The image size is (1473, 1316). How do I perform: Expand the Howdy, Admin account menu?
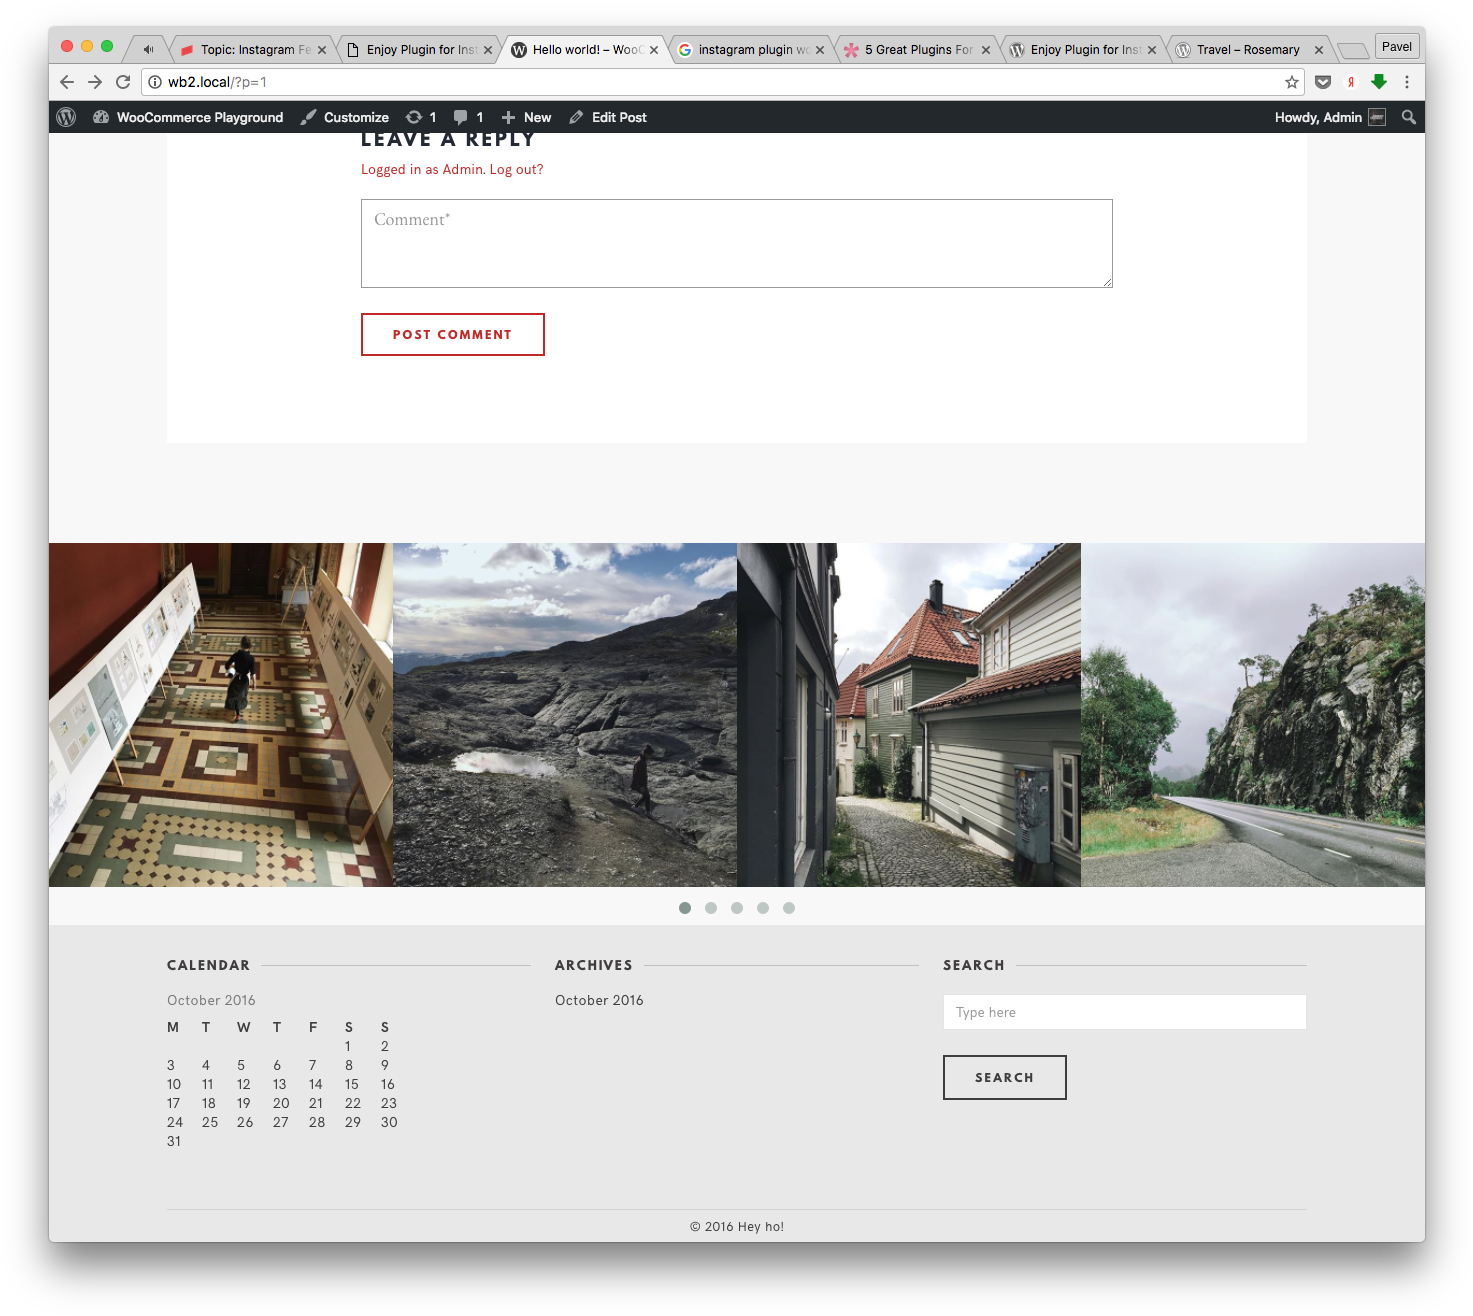(1329, 117)
